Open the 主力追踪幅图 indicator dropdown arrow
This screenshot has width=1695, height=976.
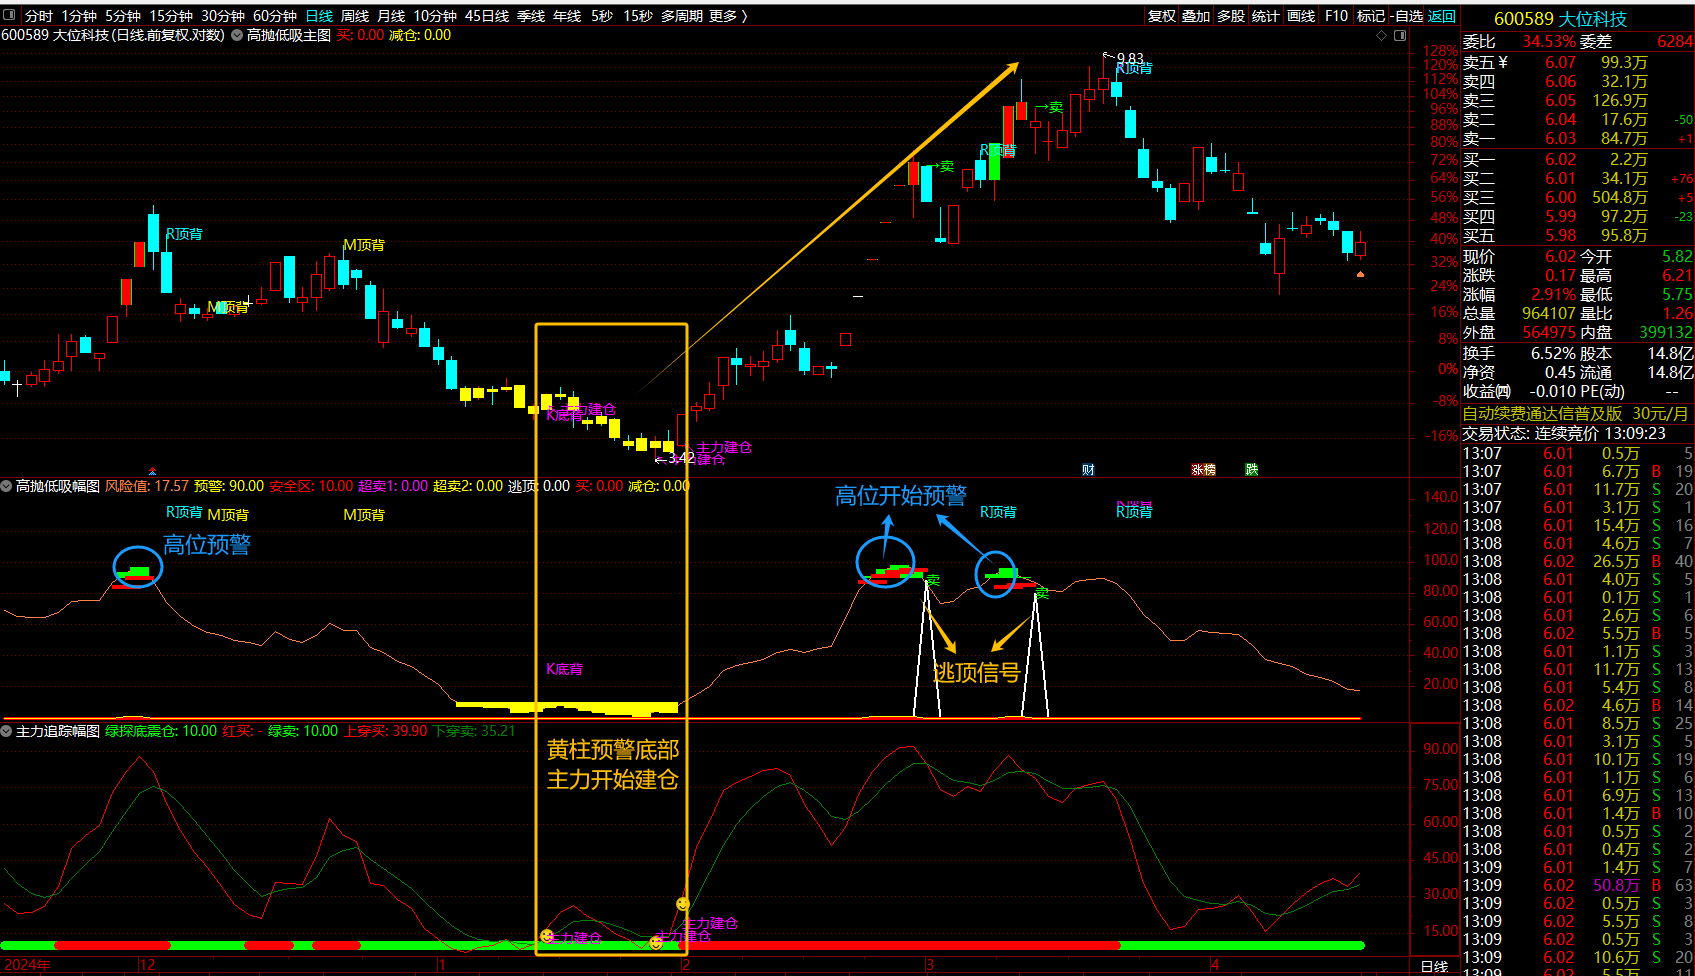[7, 731]
